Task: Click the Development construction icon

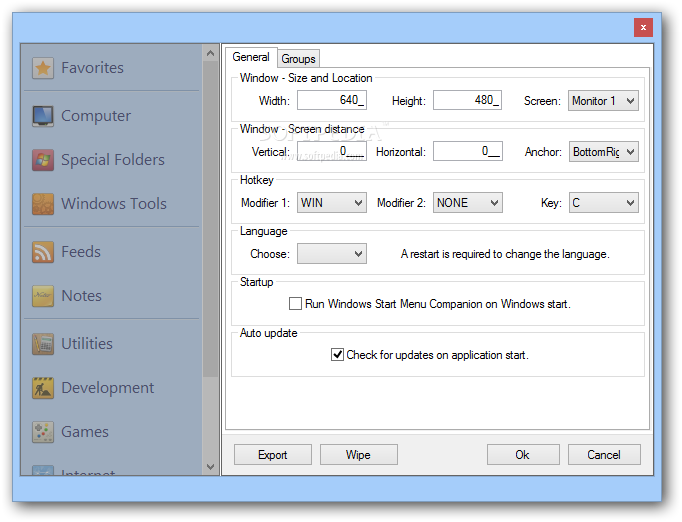Action: [x=43, y=388]
